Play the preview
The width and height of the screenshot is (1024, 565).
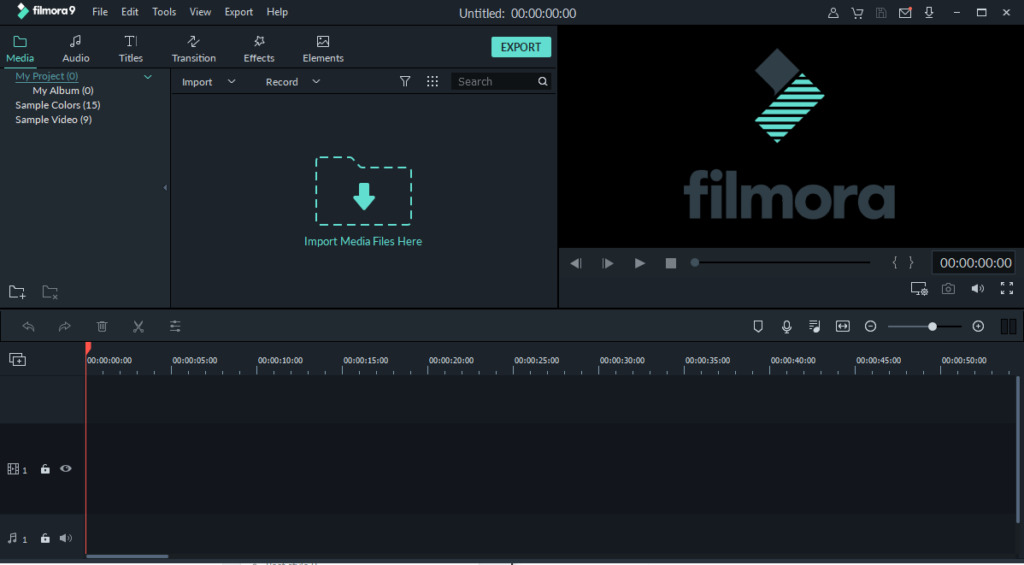[639, 263]
